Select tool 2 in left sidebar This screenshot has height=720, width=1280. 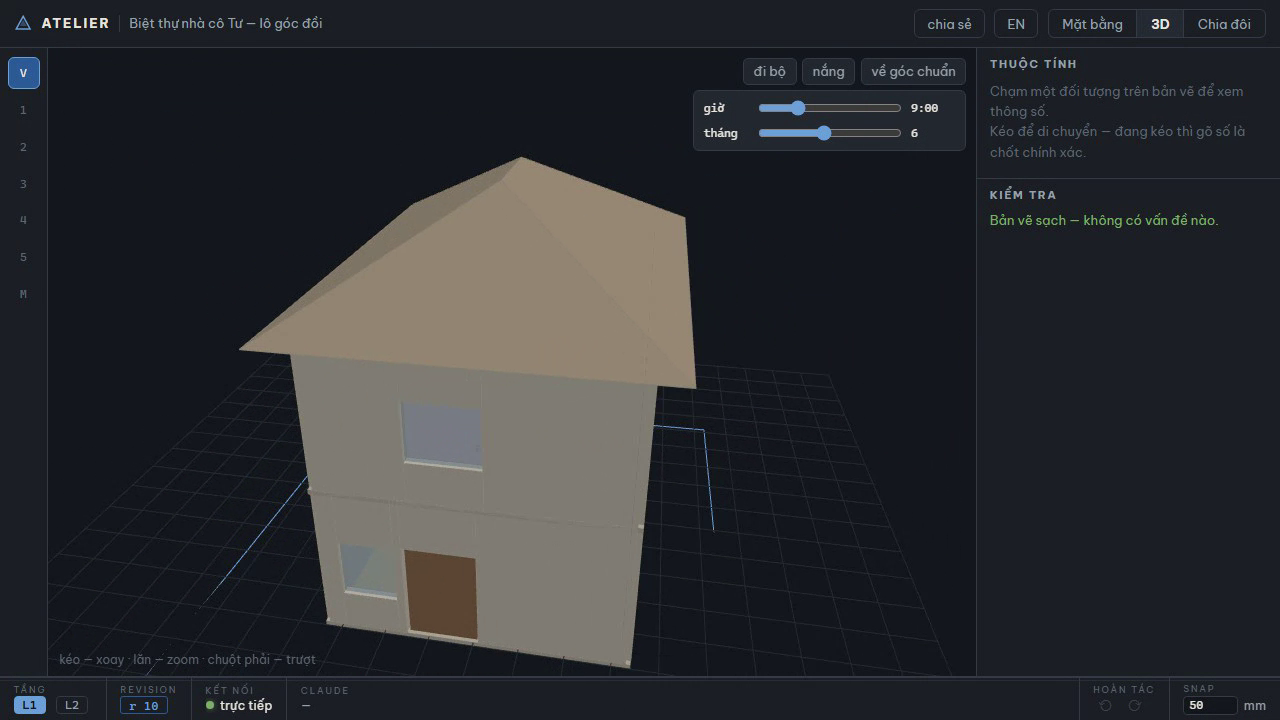point(24,147)
